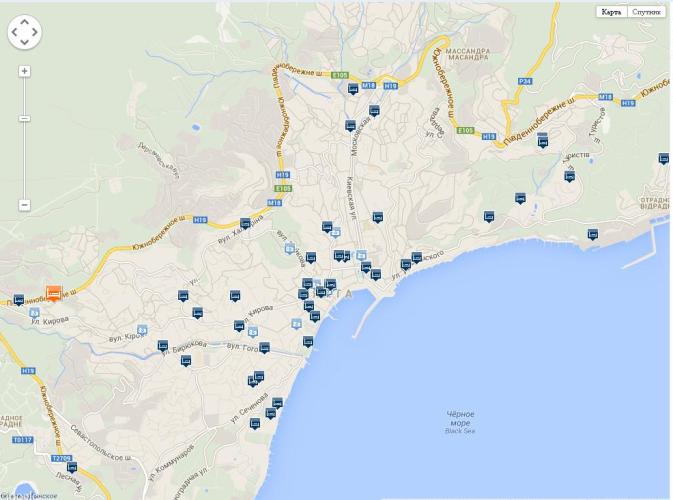Pan the map left with the left arrow
This screenshot has width=673, height=500.
14,31
